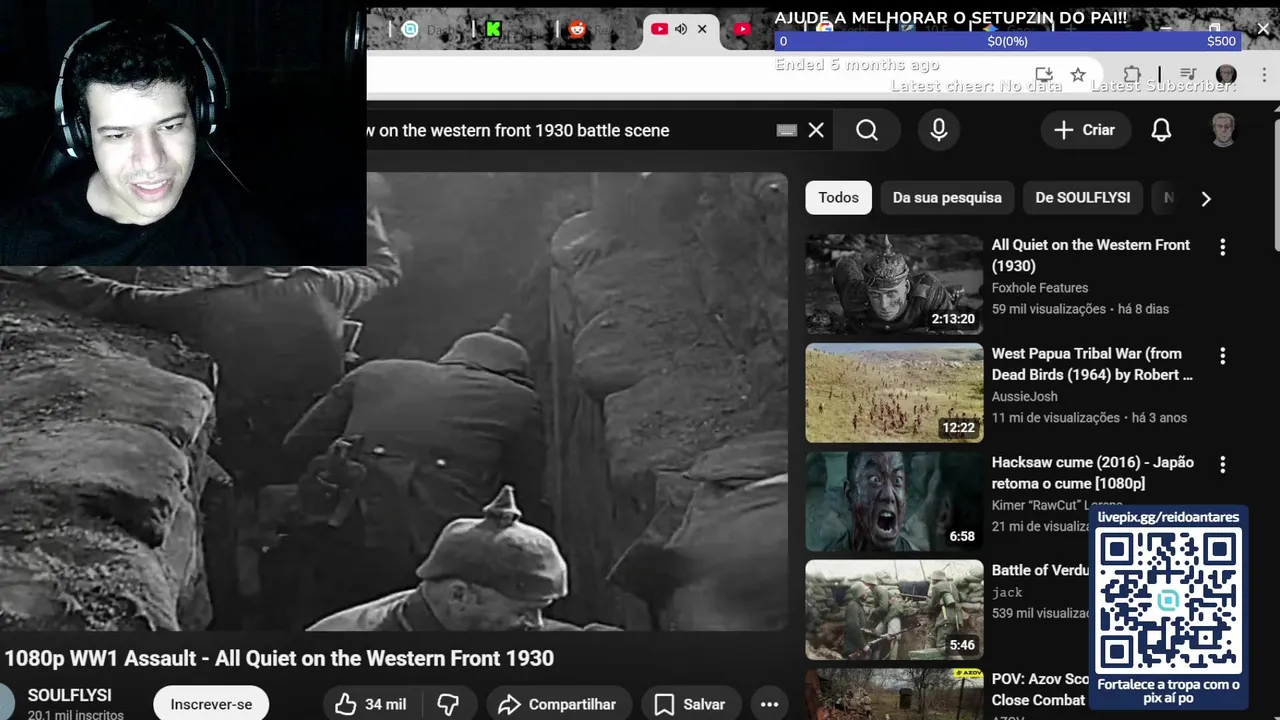Click the install app icon in address bar
Image resolution: width=1280 pixels, height=720 pixels.
(x=1044, y=75)
